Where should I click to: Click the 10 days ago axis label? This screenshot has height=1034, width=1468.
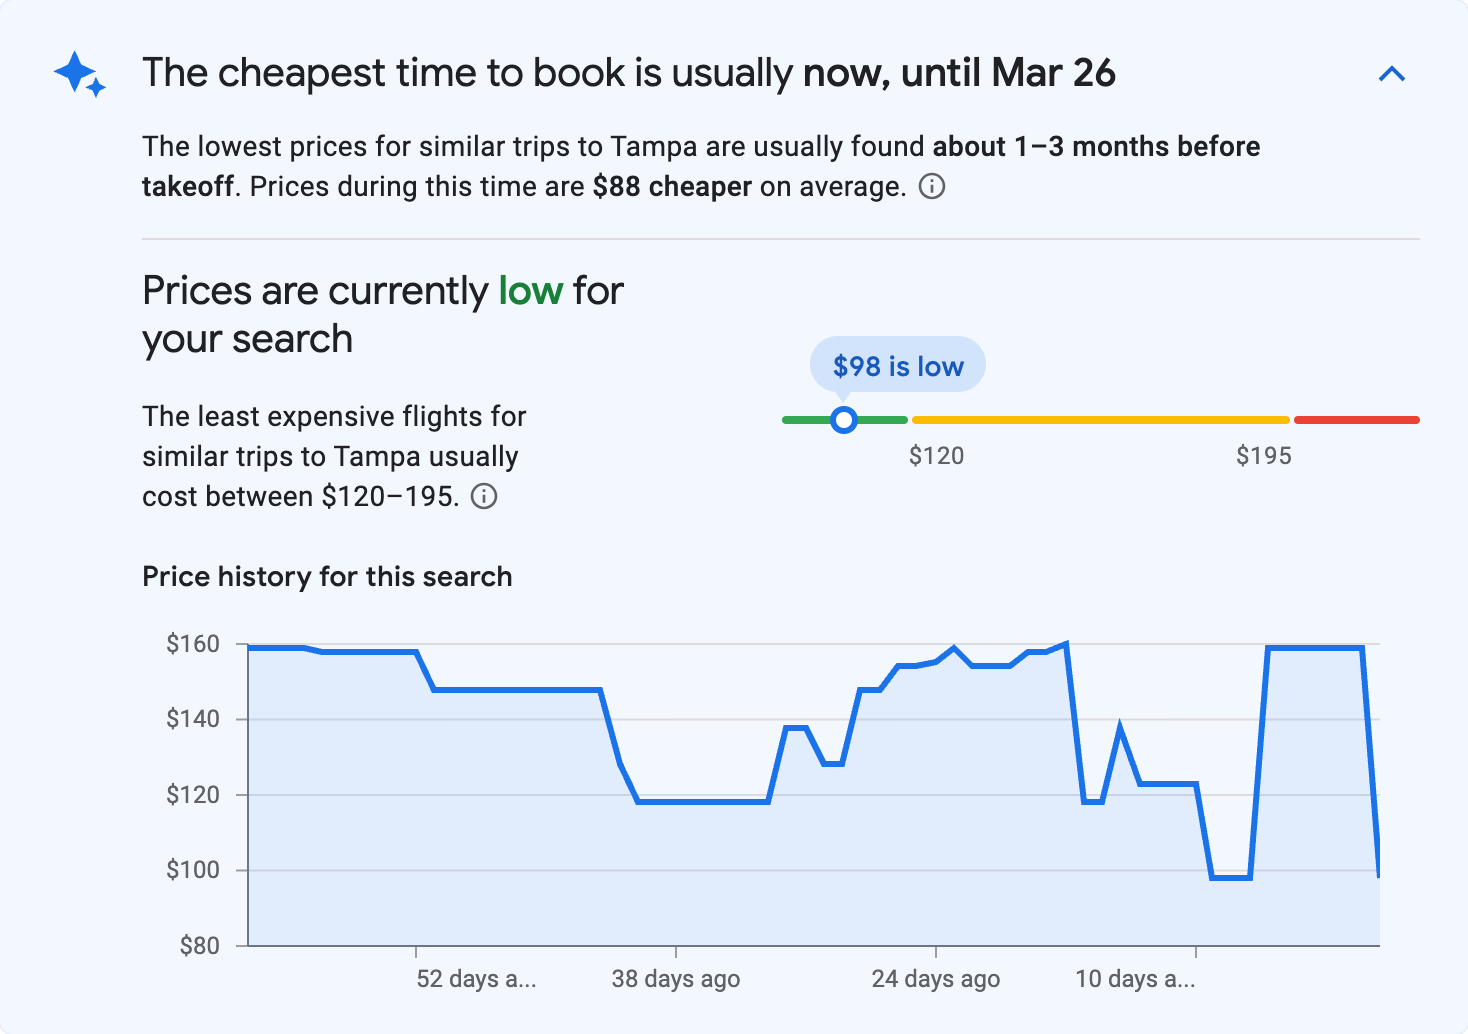pyautogui.click(x=1135, y=979)
